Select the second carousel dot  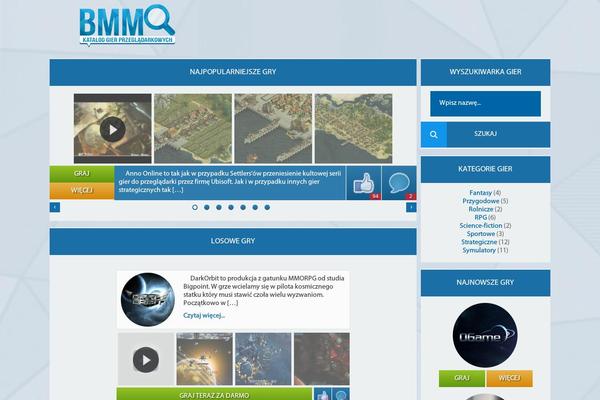tap(207, 207)
